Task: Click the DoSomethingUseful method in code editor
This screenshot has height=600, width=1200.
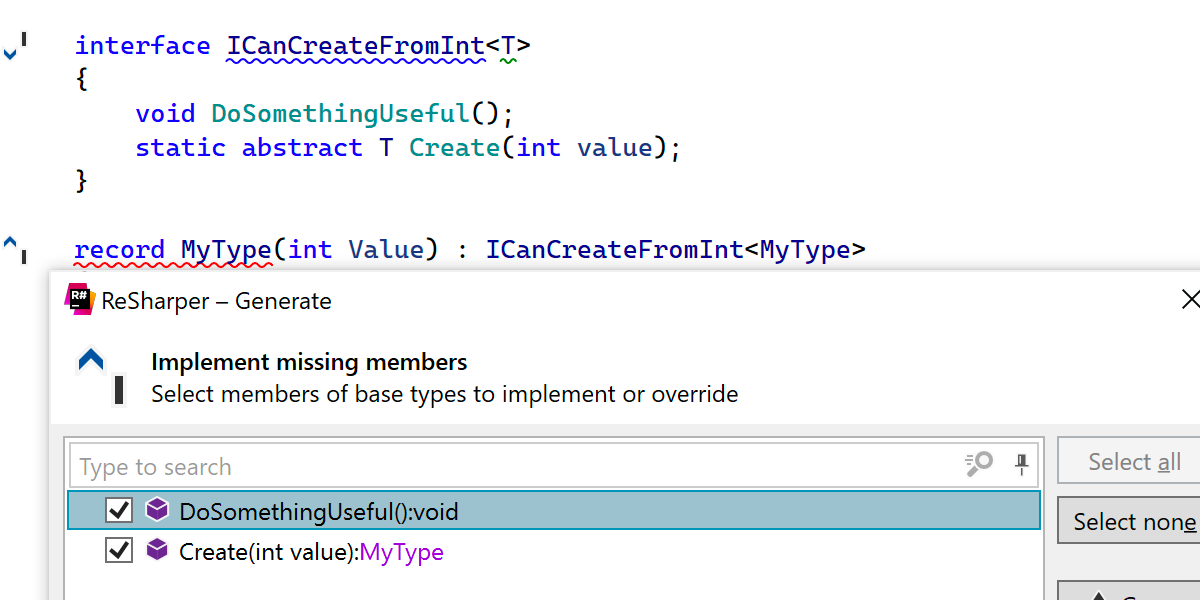Action: pyautogui.click(x=340, y=114)
